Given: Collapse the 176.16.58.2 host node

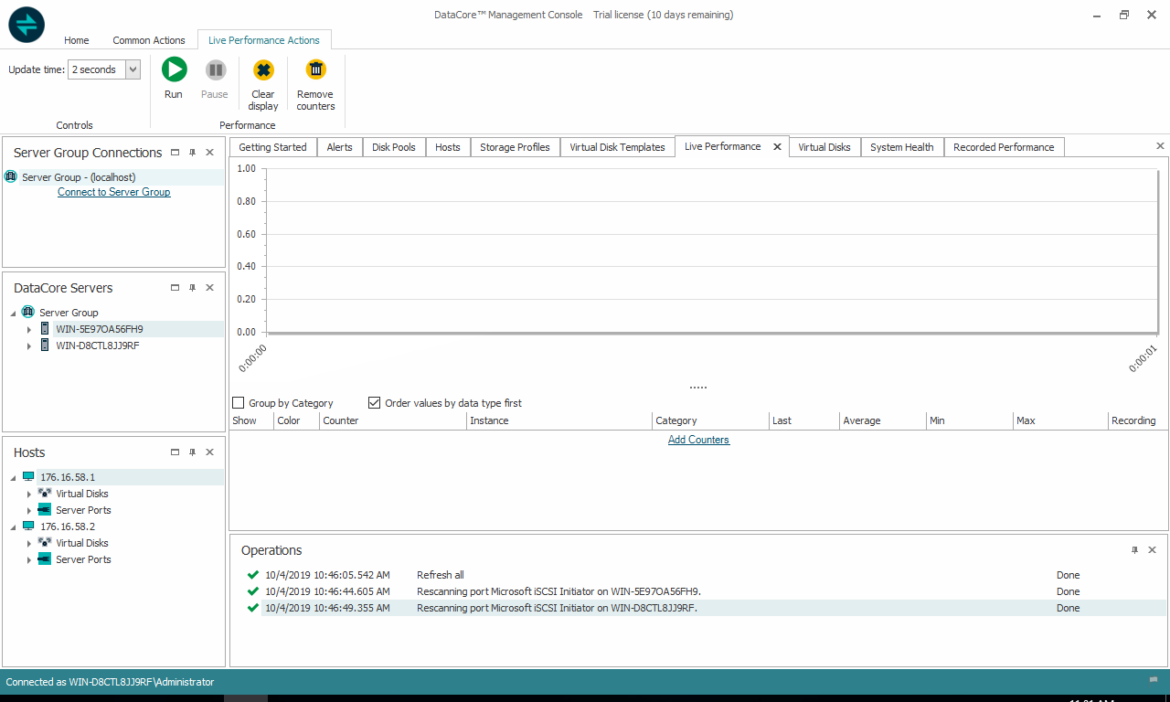Looking at the screenshot, I should coord(13,527).
